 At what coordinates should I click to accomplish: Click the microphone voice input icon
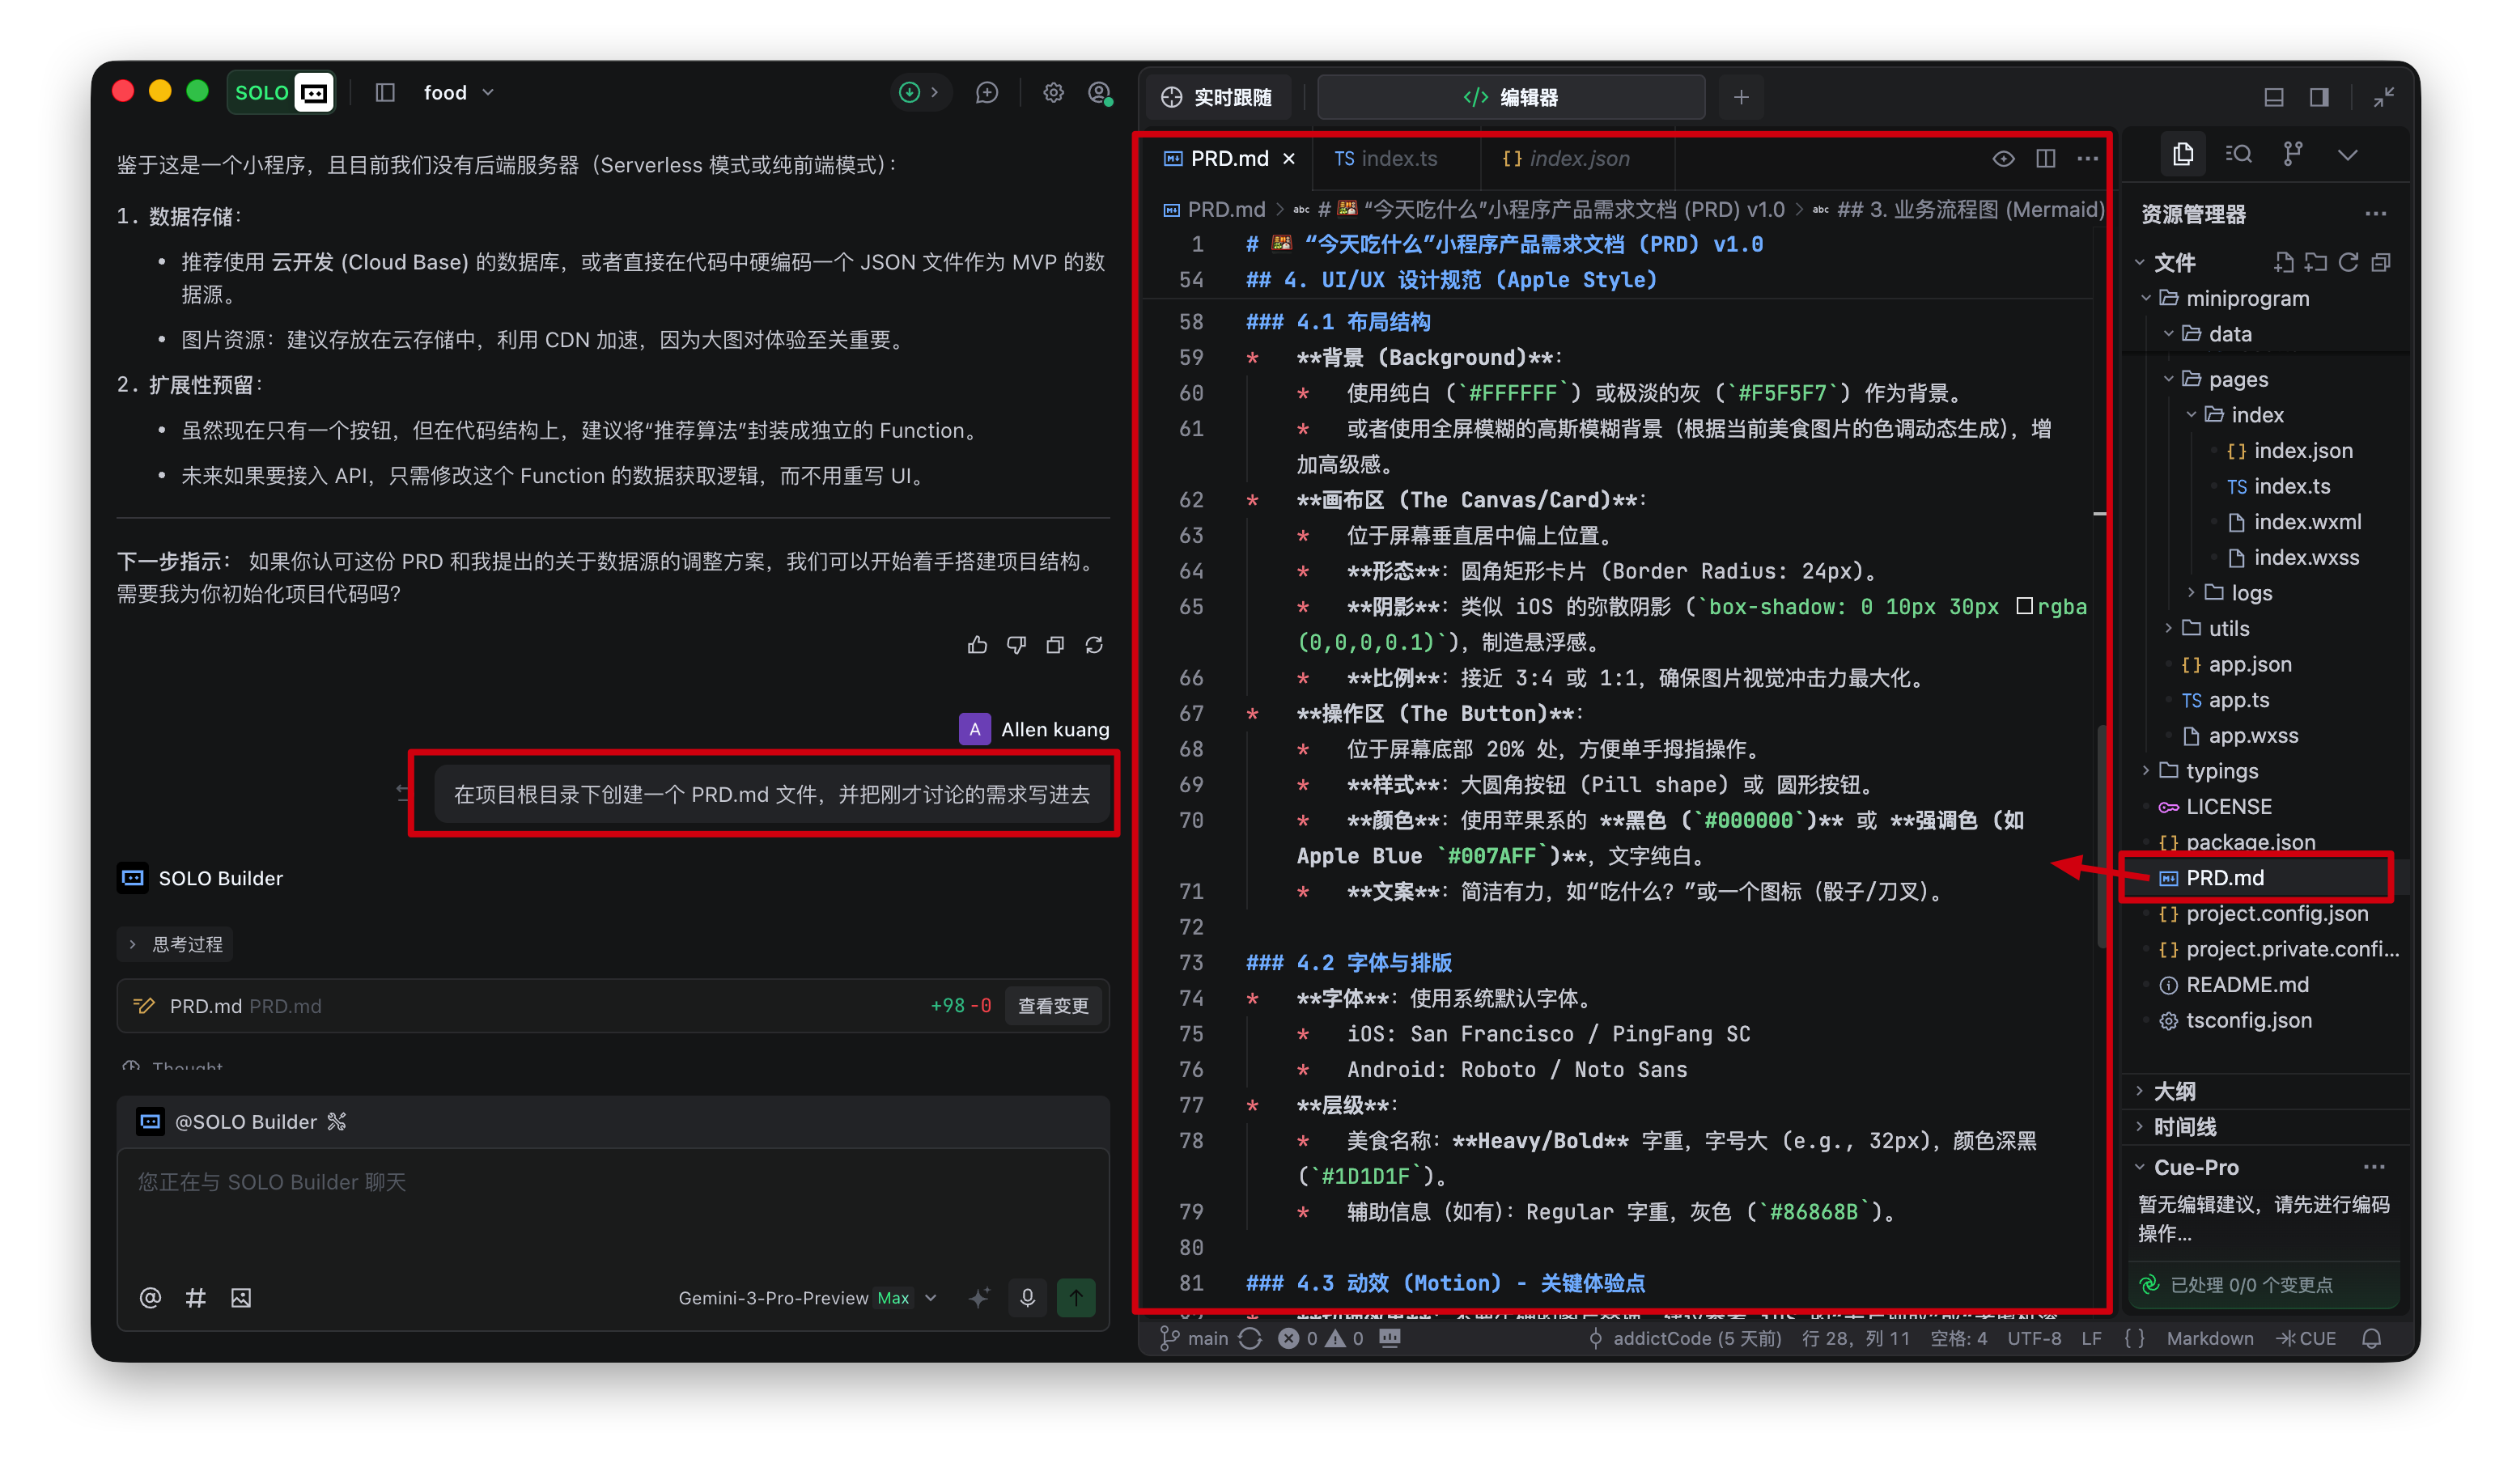click(1027, 1297)
